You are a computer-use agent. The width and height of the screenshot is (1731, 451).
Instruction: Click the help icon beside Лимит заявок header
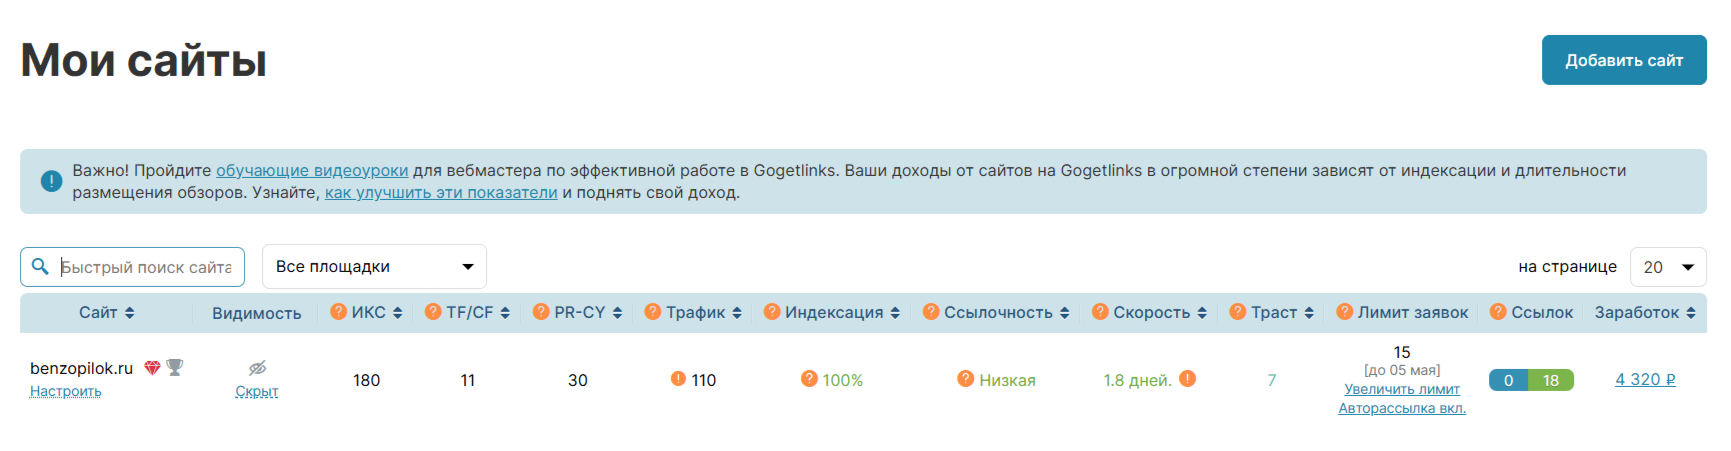click(1345, 312)
